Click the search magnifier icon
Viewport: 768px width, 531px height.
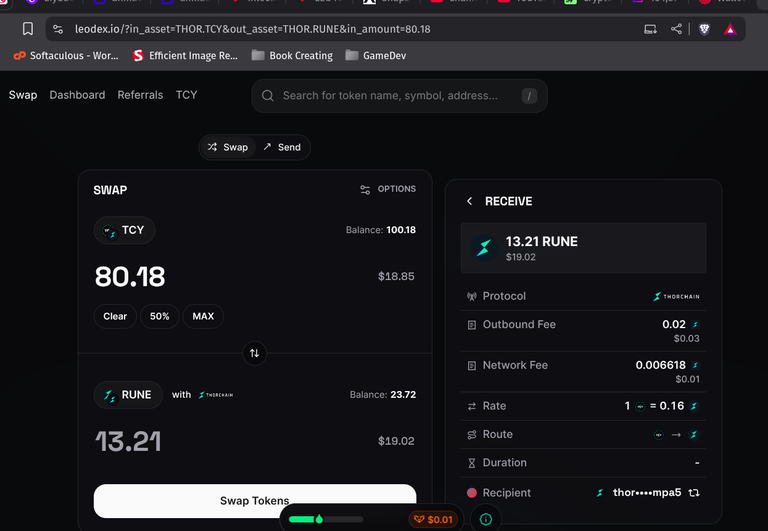[267, 96]
